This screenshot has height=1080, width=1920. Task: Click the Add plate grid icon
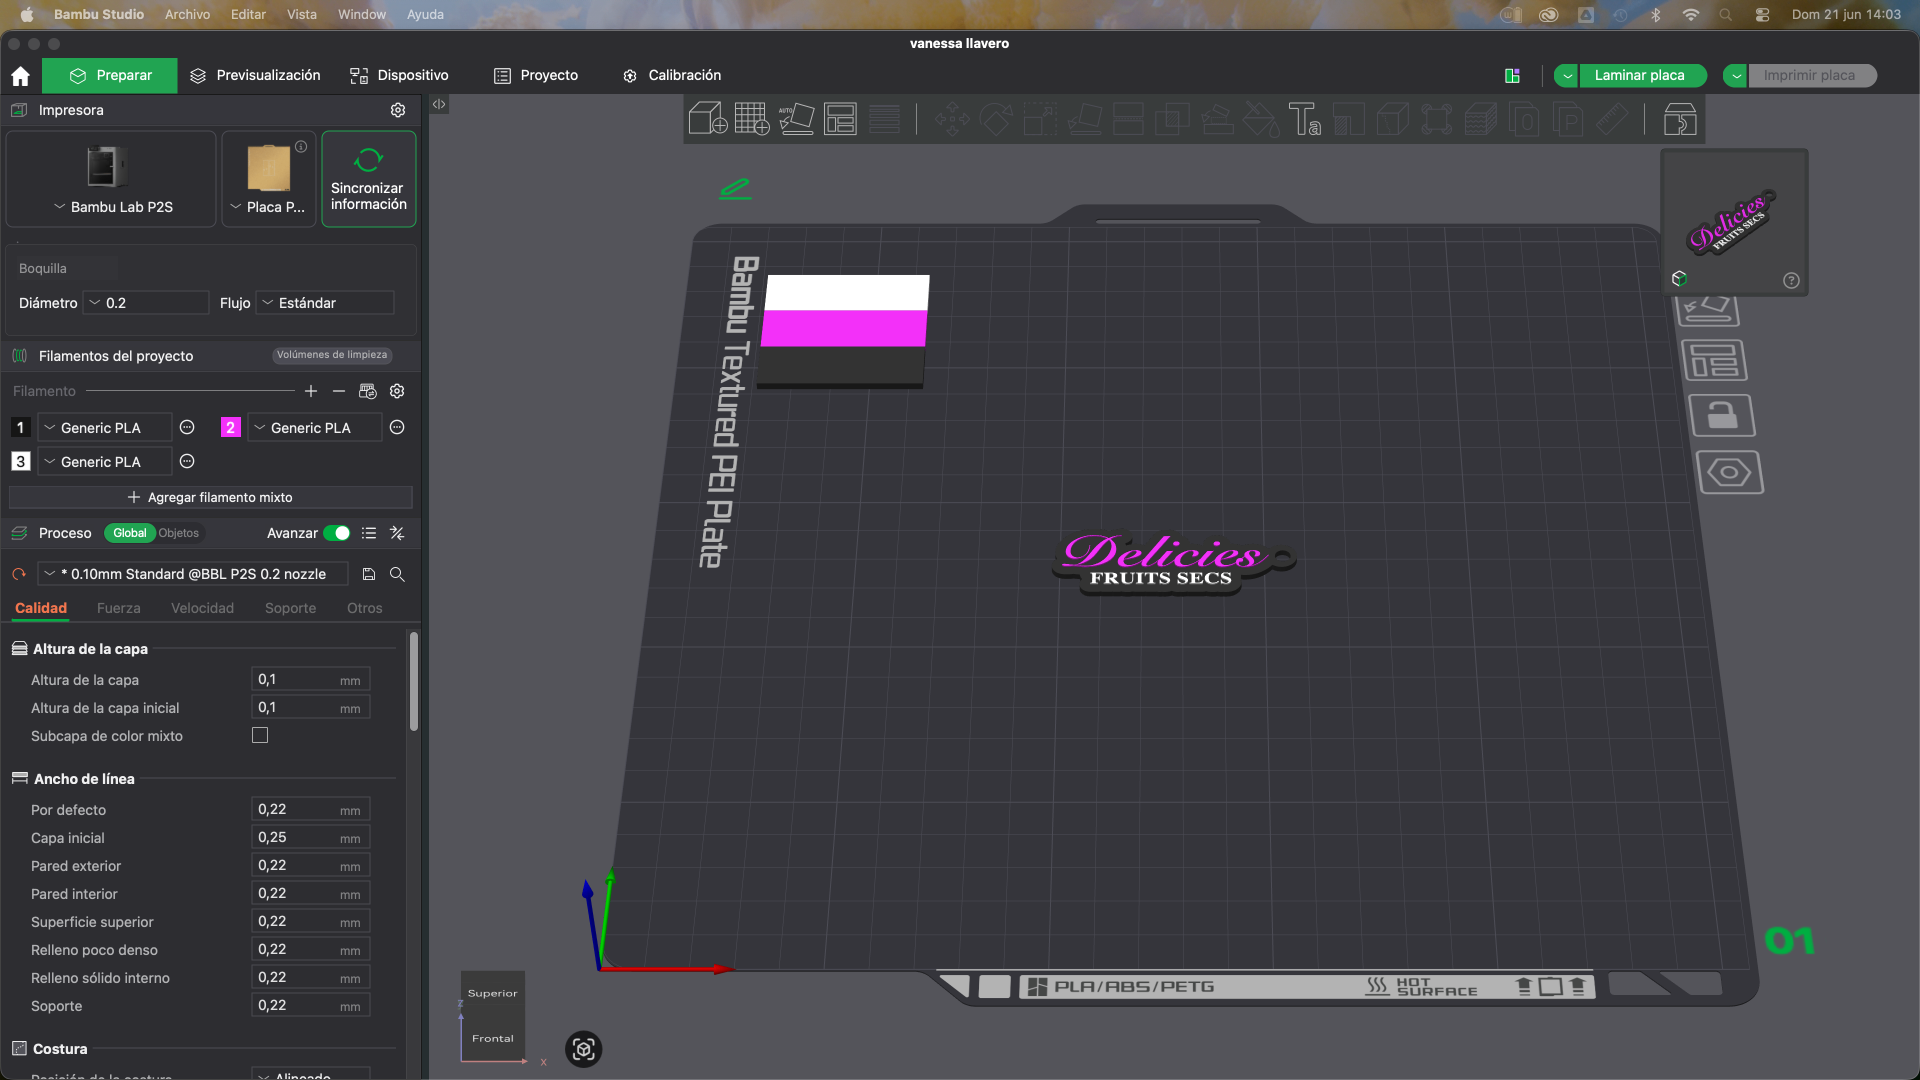click(752, 119)
